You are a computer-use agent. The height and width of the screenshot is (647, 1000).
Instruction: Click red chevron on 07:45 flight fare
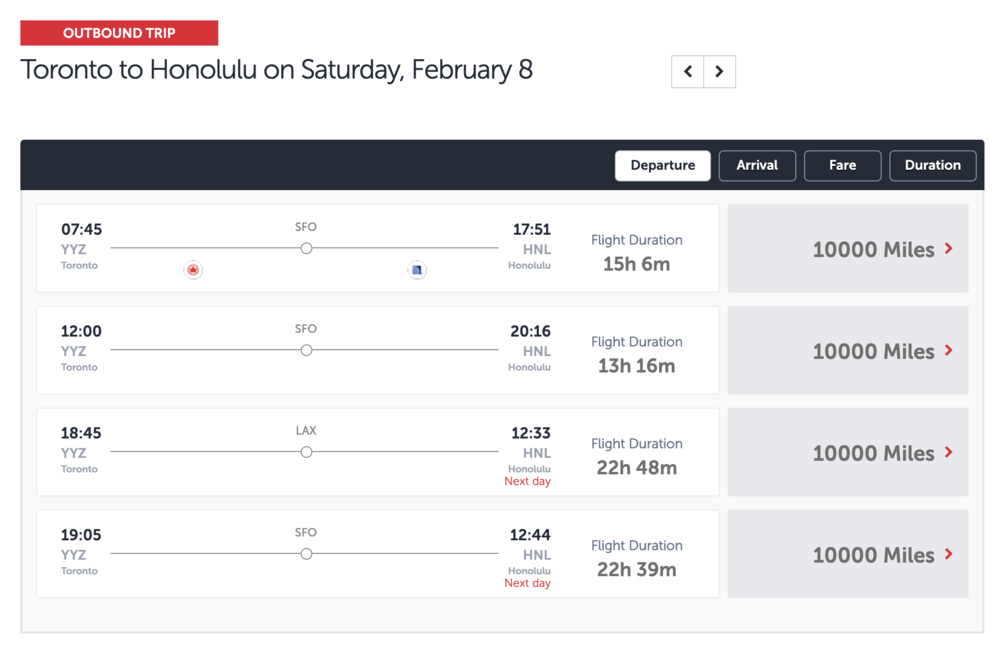949,248
